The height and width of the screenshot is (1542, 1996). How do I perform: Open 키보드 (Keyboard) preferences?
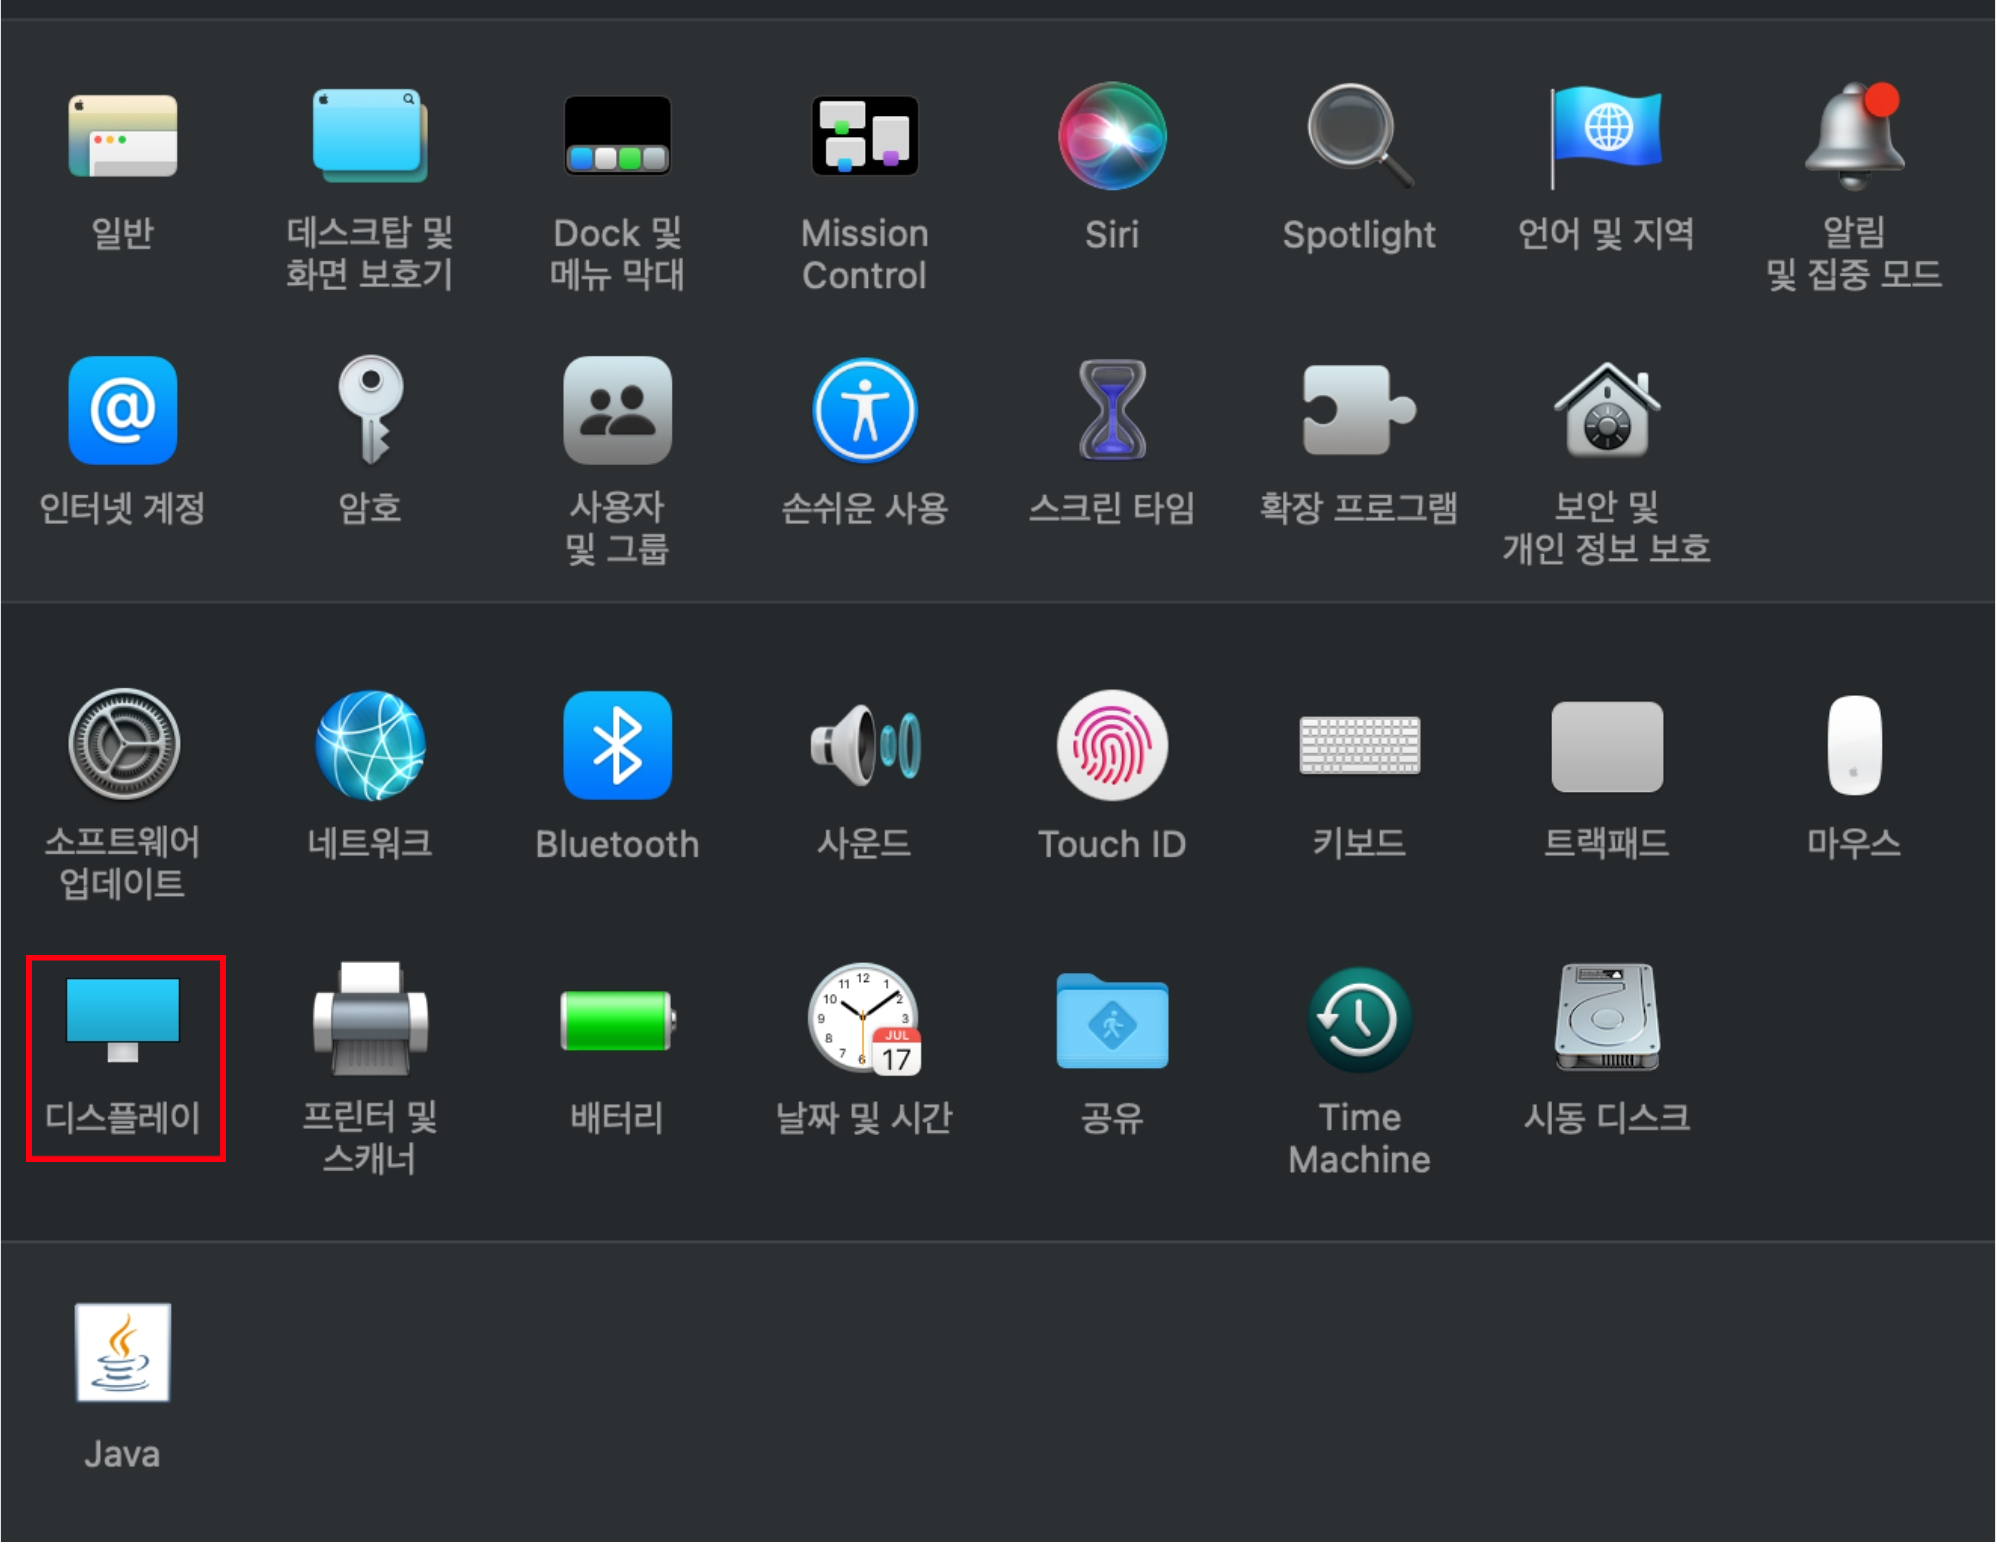coord(1358,745)
